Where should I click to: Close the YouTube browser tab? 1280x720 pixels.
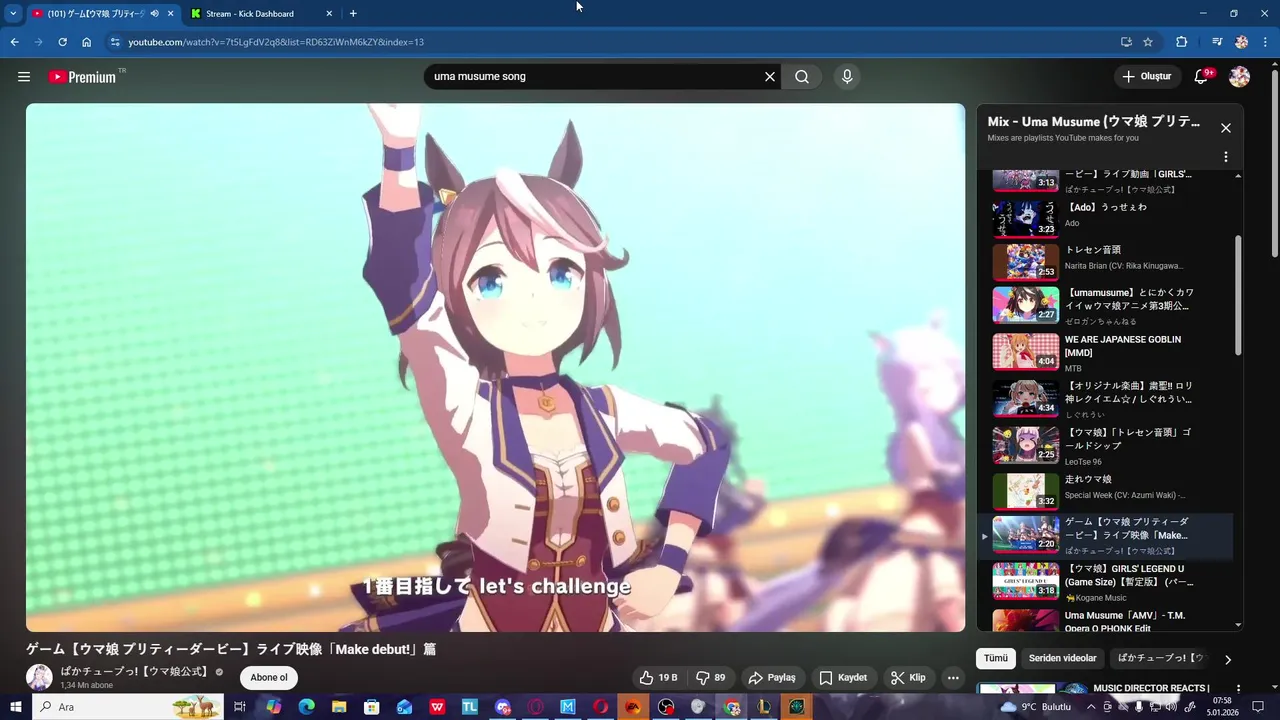pyautogui.click(x=170, y=13)
